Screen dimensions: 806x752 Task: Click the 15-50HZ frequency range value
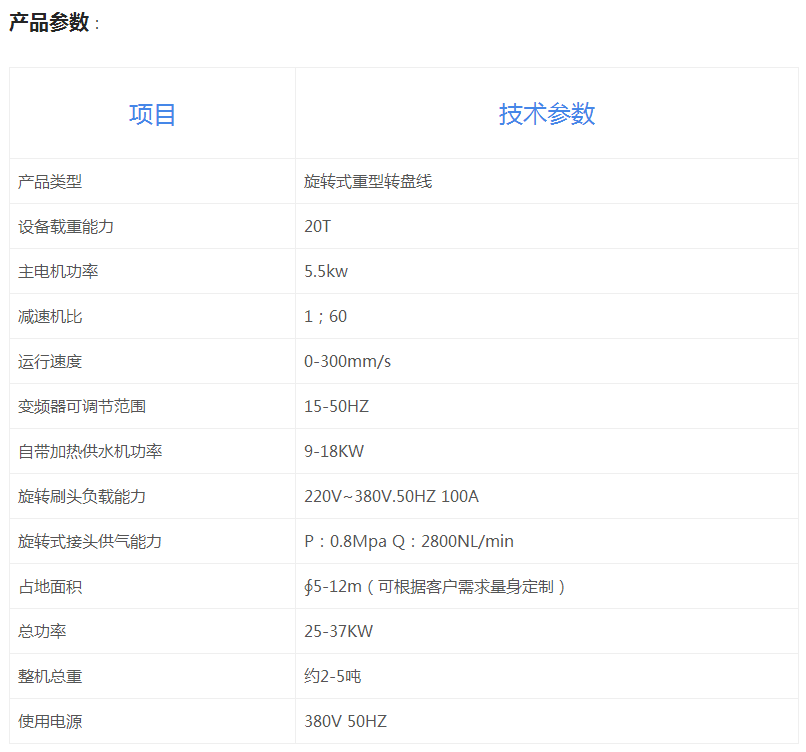point(336,407)
